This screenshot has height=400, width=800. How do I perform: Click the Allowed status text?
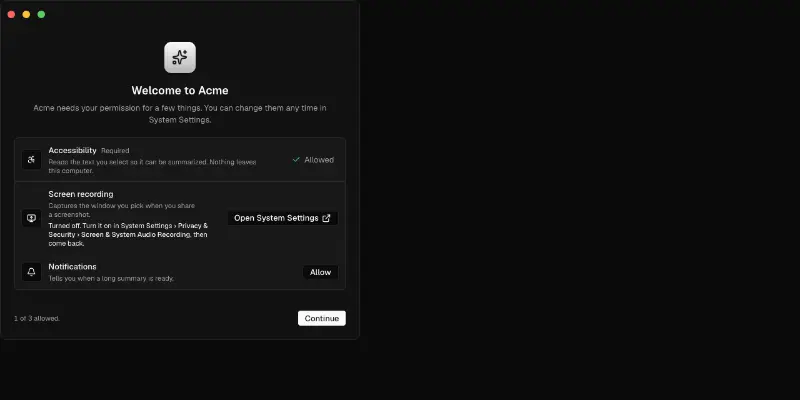pos(319,160)
